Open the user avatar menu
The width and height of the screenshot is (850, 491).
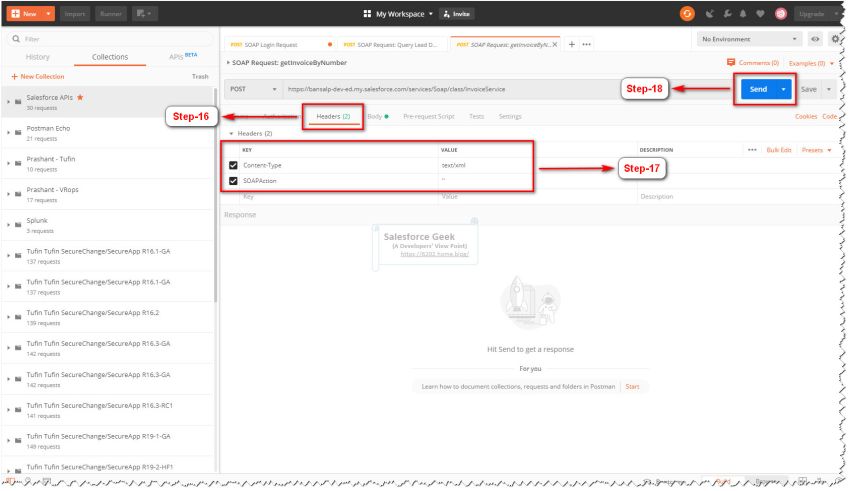[x=781, y=14]
